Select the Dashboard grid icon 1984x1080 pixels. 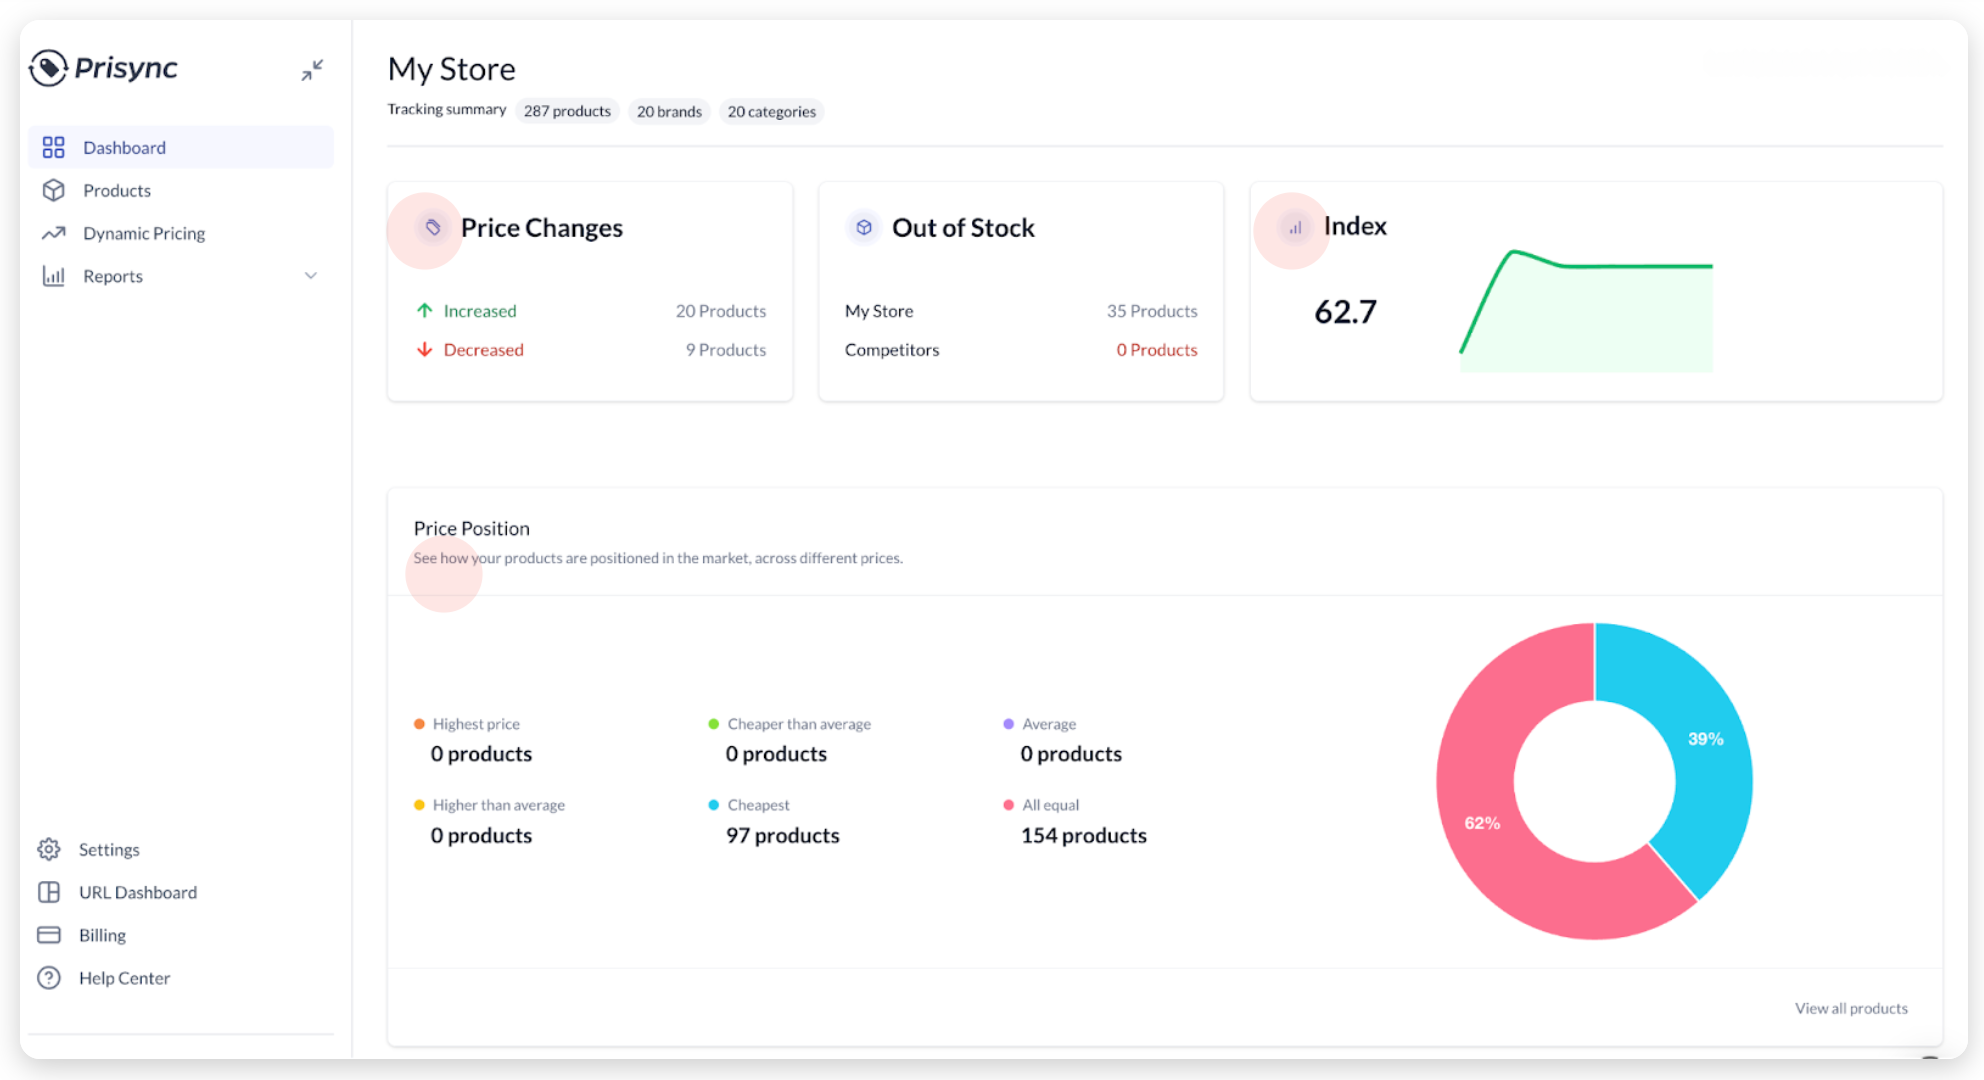53,147
